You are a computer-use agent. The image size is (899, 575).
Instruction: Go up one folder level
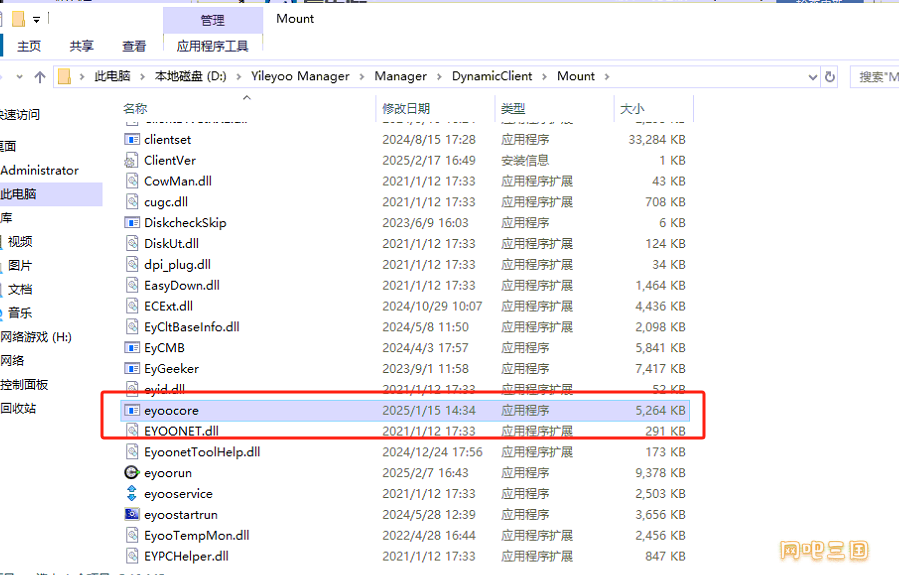(x=40, y=77)
